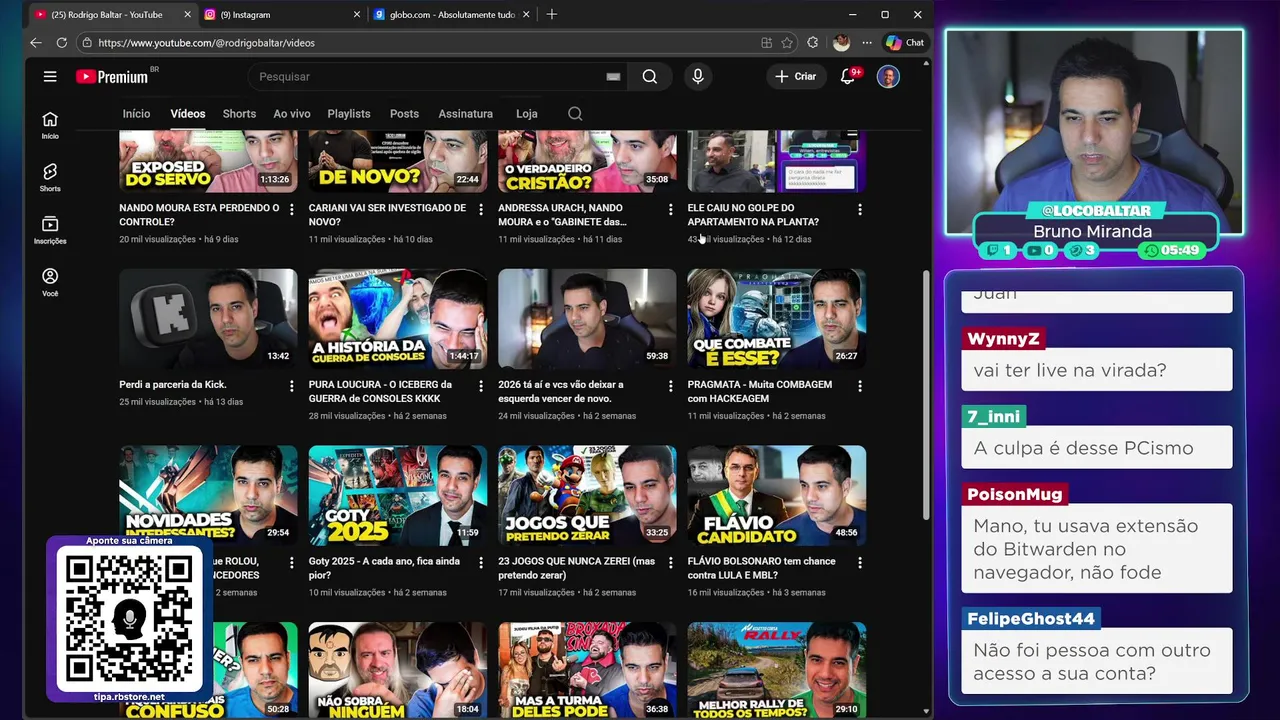Open the GOTY 2025 thumbnail
The width and height of the screenshot is (1280, 720).
397,495
